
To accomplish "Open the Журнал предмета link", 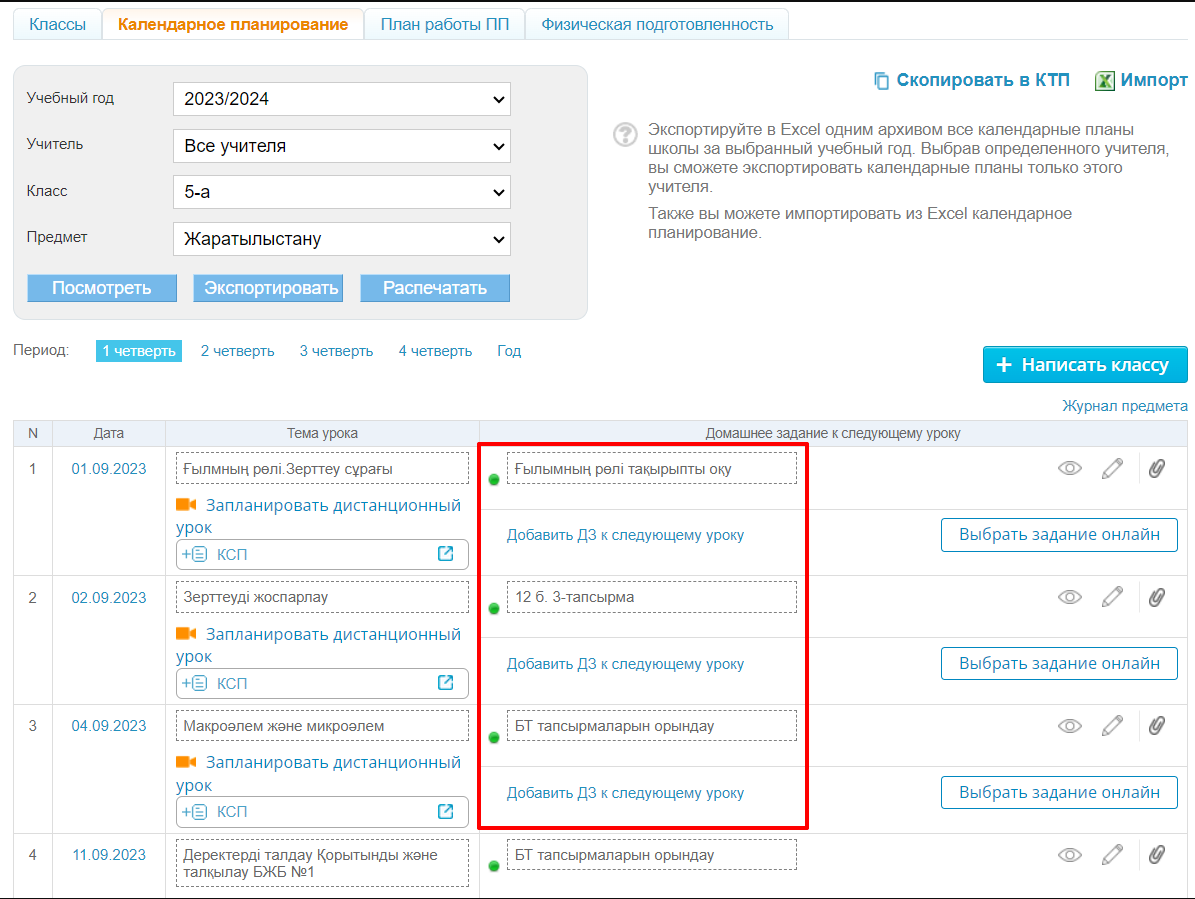I will pos(1124,406).
